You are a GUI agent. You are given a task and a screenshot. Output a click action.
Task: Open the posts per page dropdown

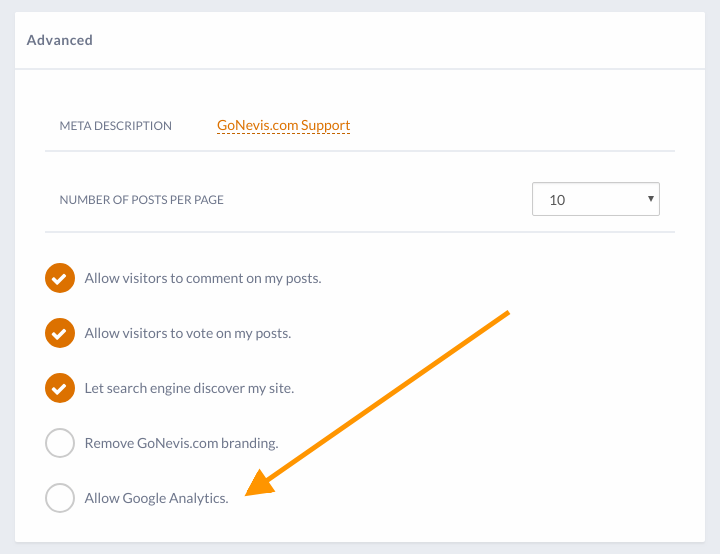tap(595, 199)
